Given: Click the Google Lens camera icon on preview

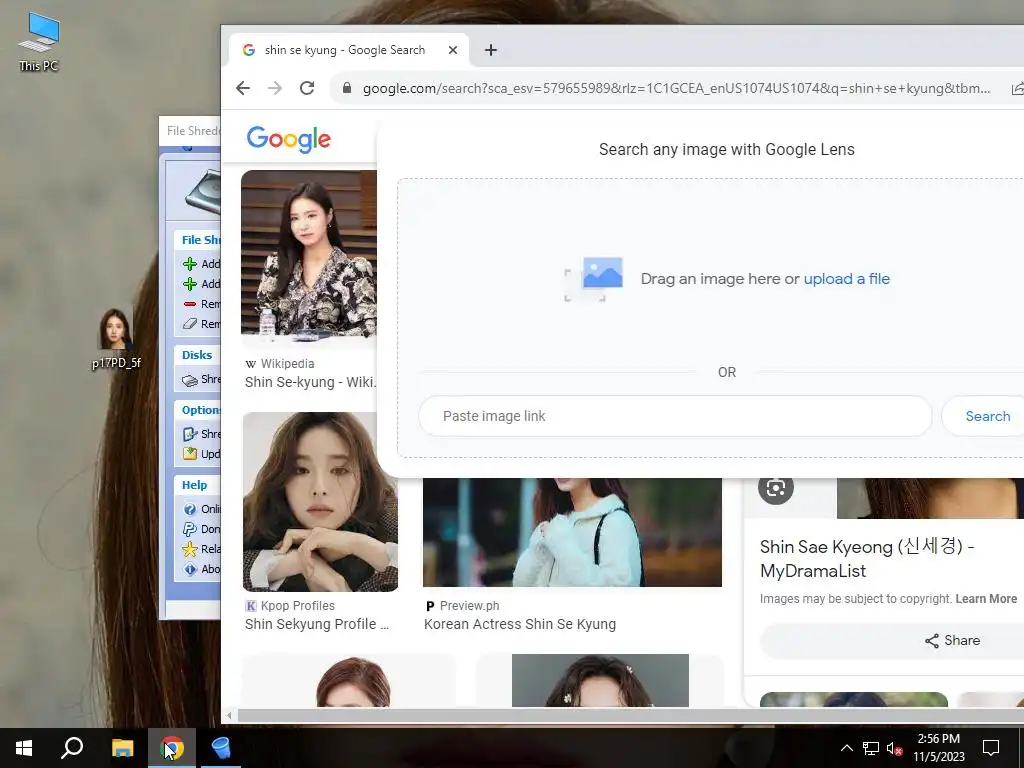Looking at the screenshot, I should tap(776, 488).
